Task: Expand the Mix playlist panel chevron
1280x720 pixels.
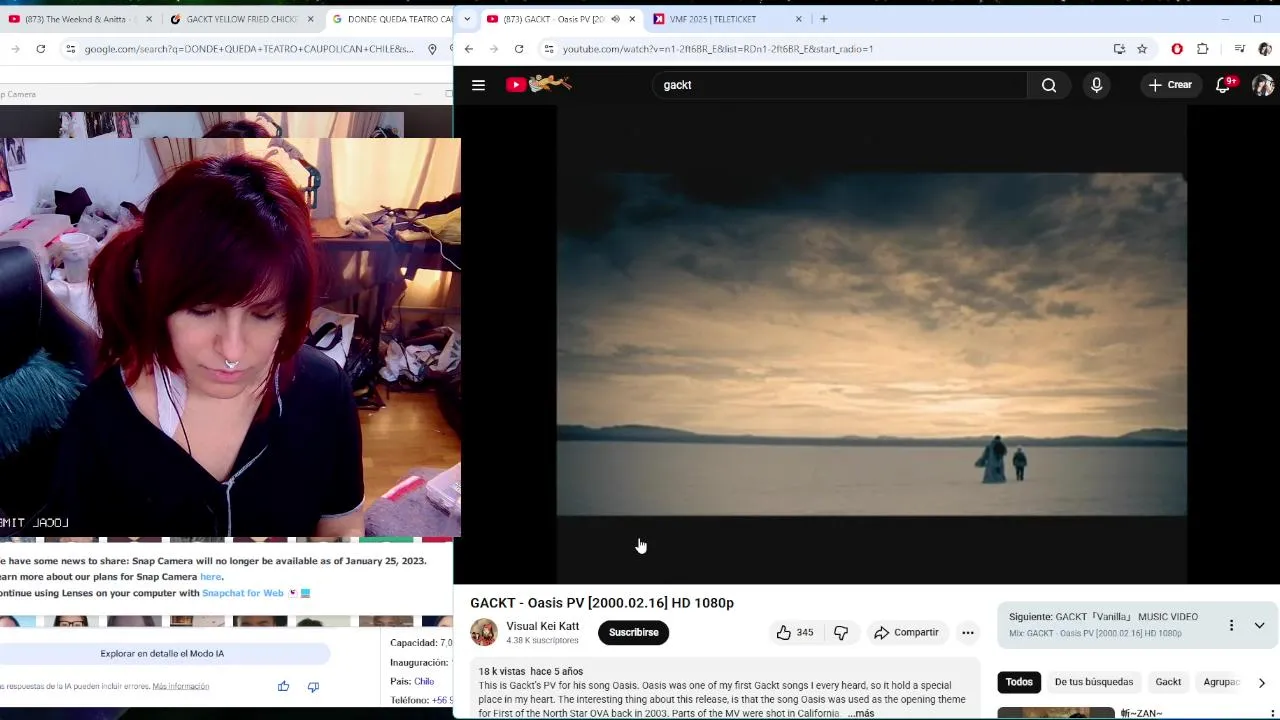Action: 1259,625
